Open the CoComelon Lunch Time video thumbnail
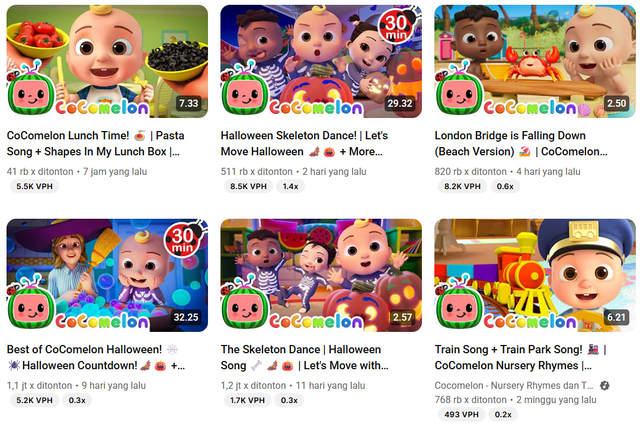 point(107,61)
